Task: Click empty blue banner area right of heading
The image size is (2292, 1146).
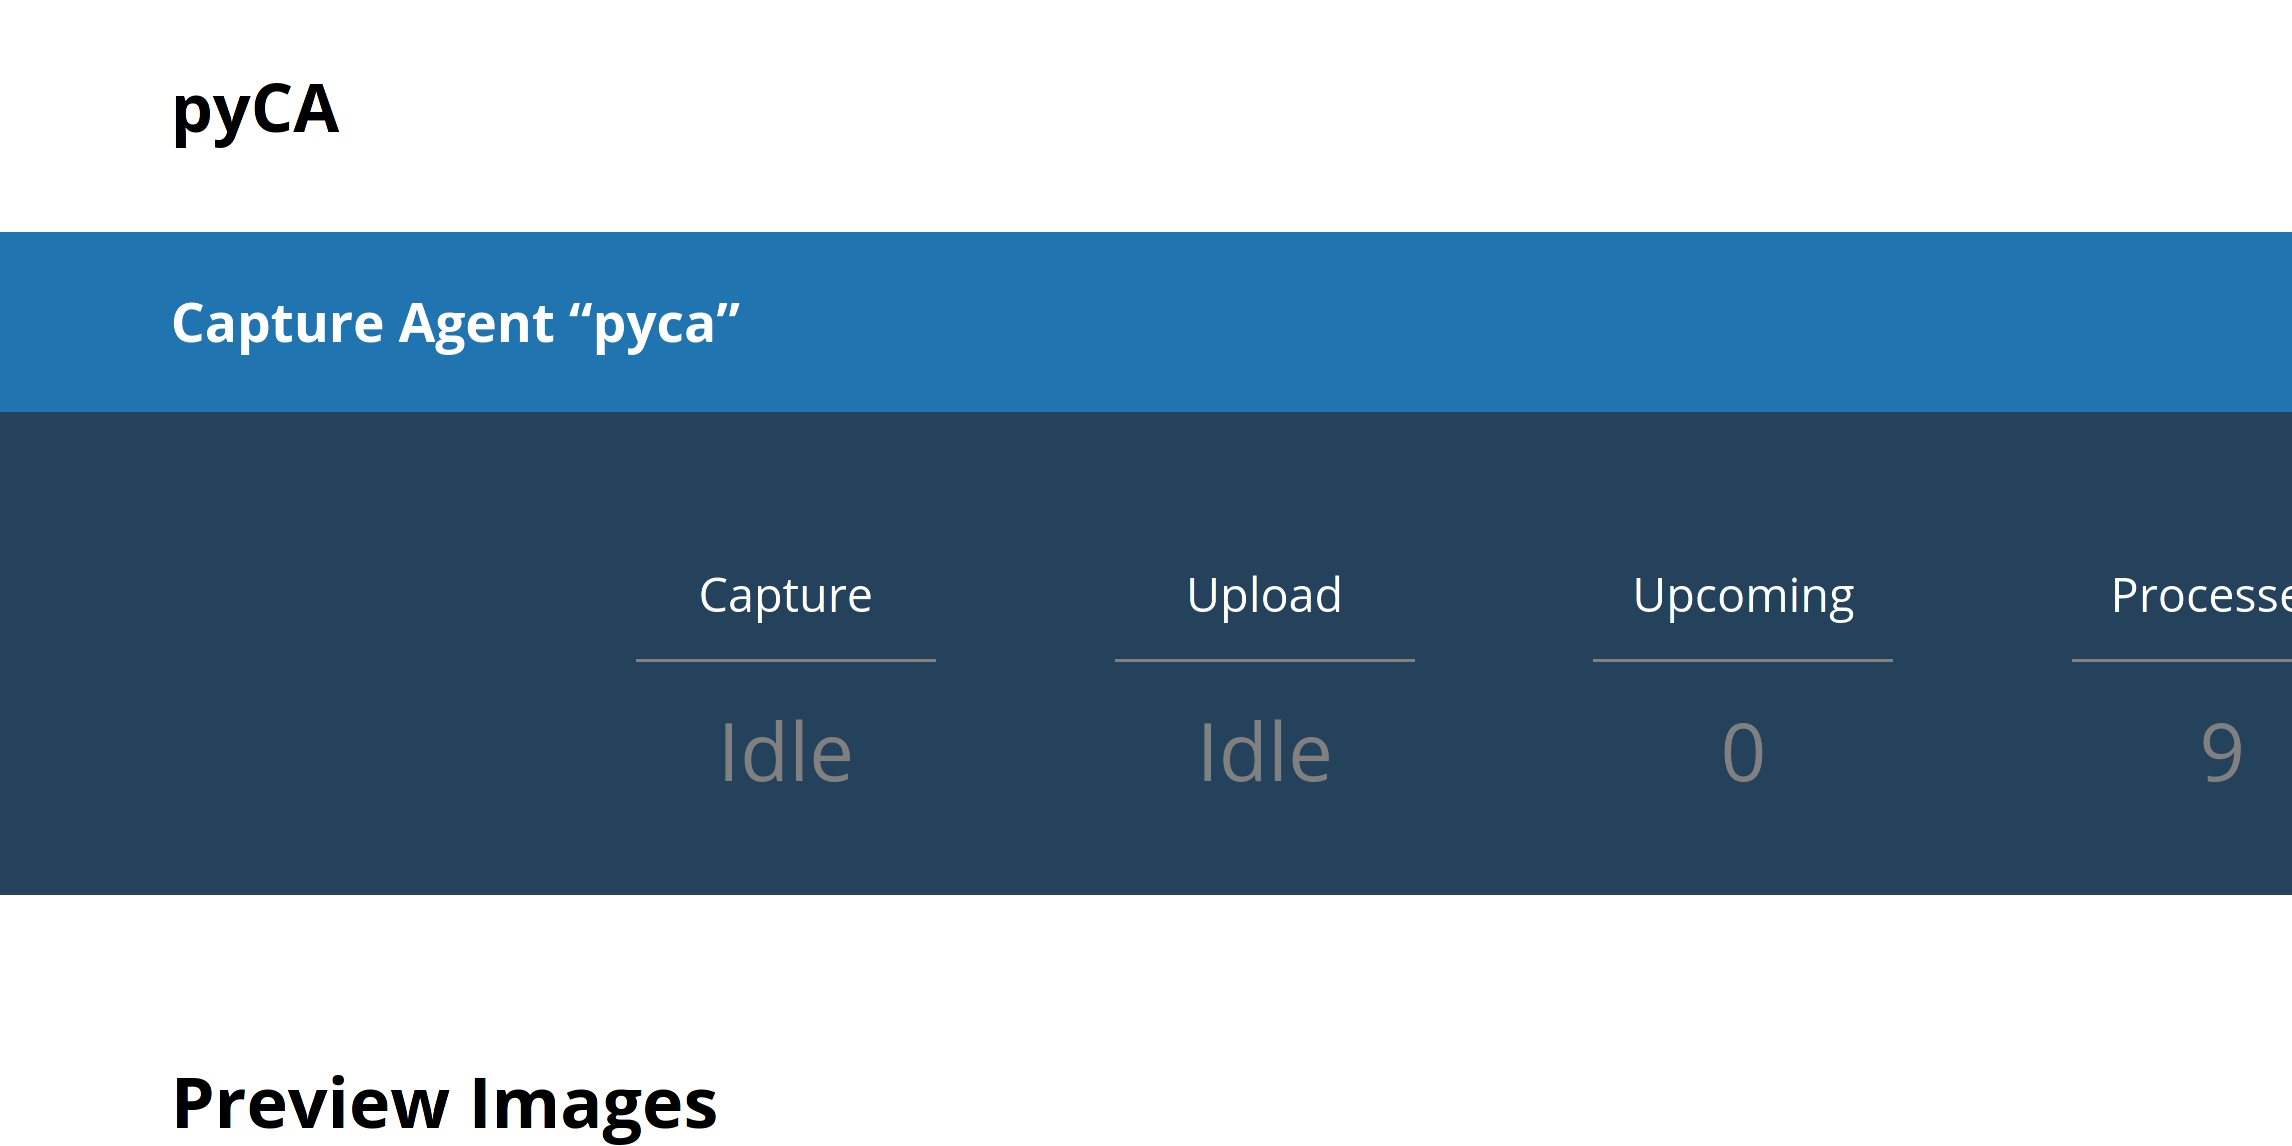Action: click(x=1500, y=322)
